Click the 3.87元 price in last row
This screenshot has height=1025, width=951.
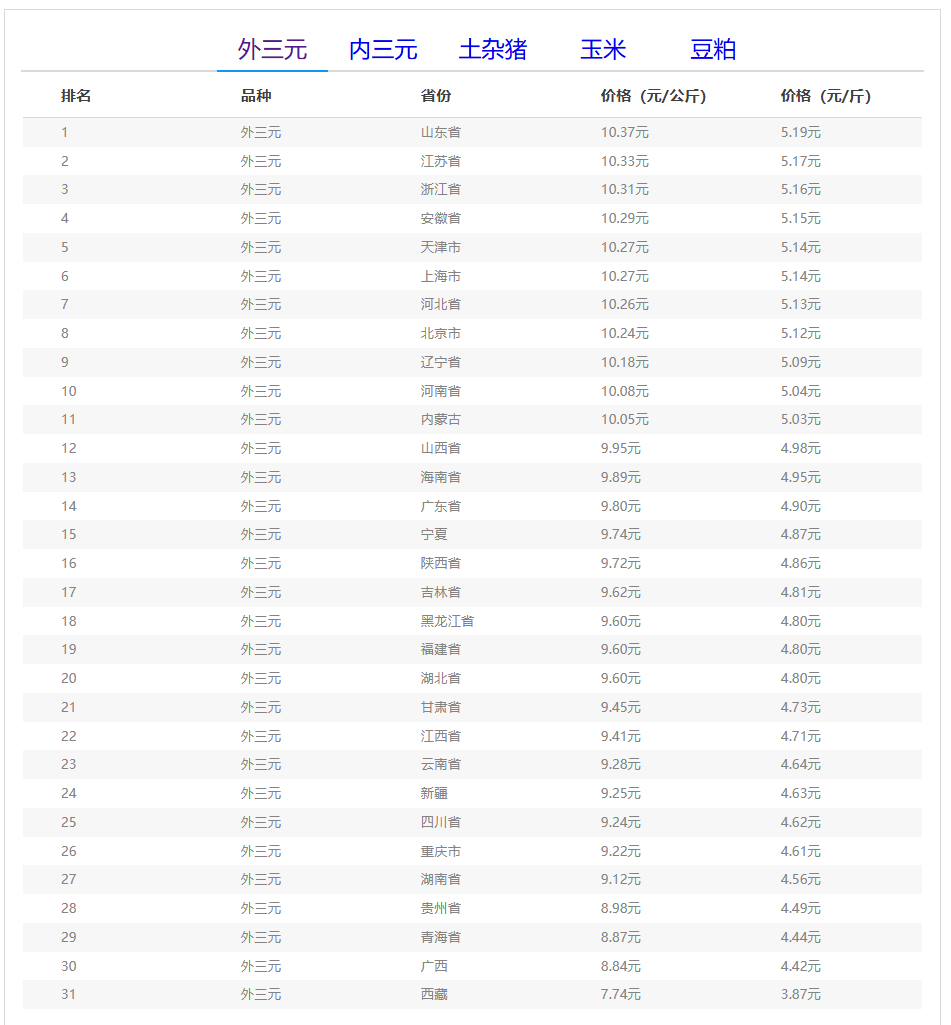coord(800,994)
